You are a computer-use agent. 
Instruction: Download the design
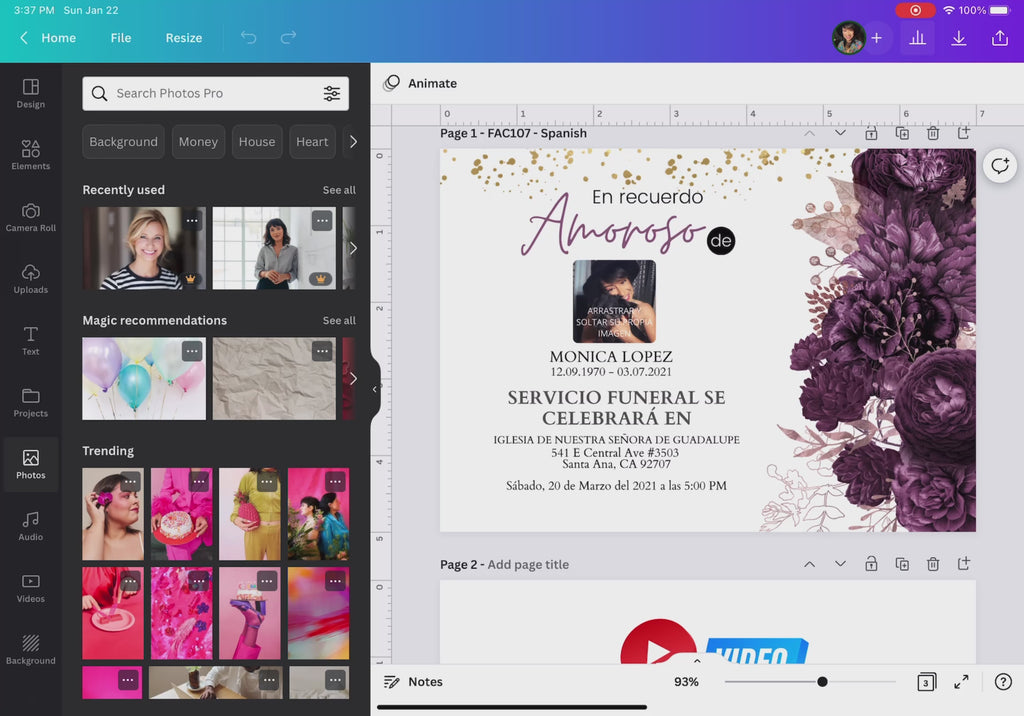point(958,38)
